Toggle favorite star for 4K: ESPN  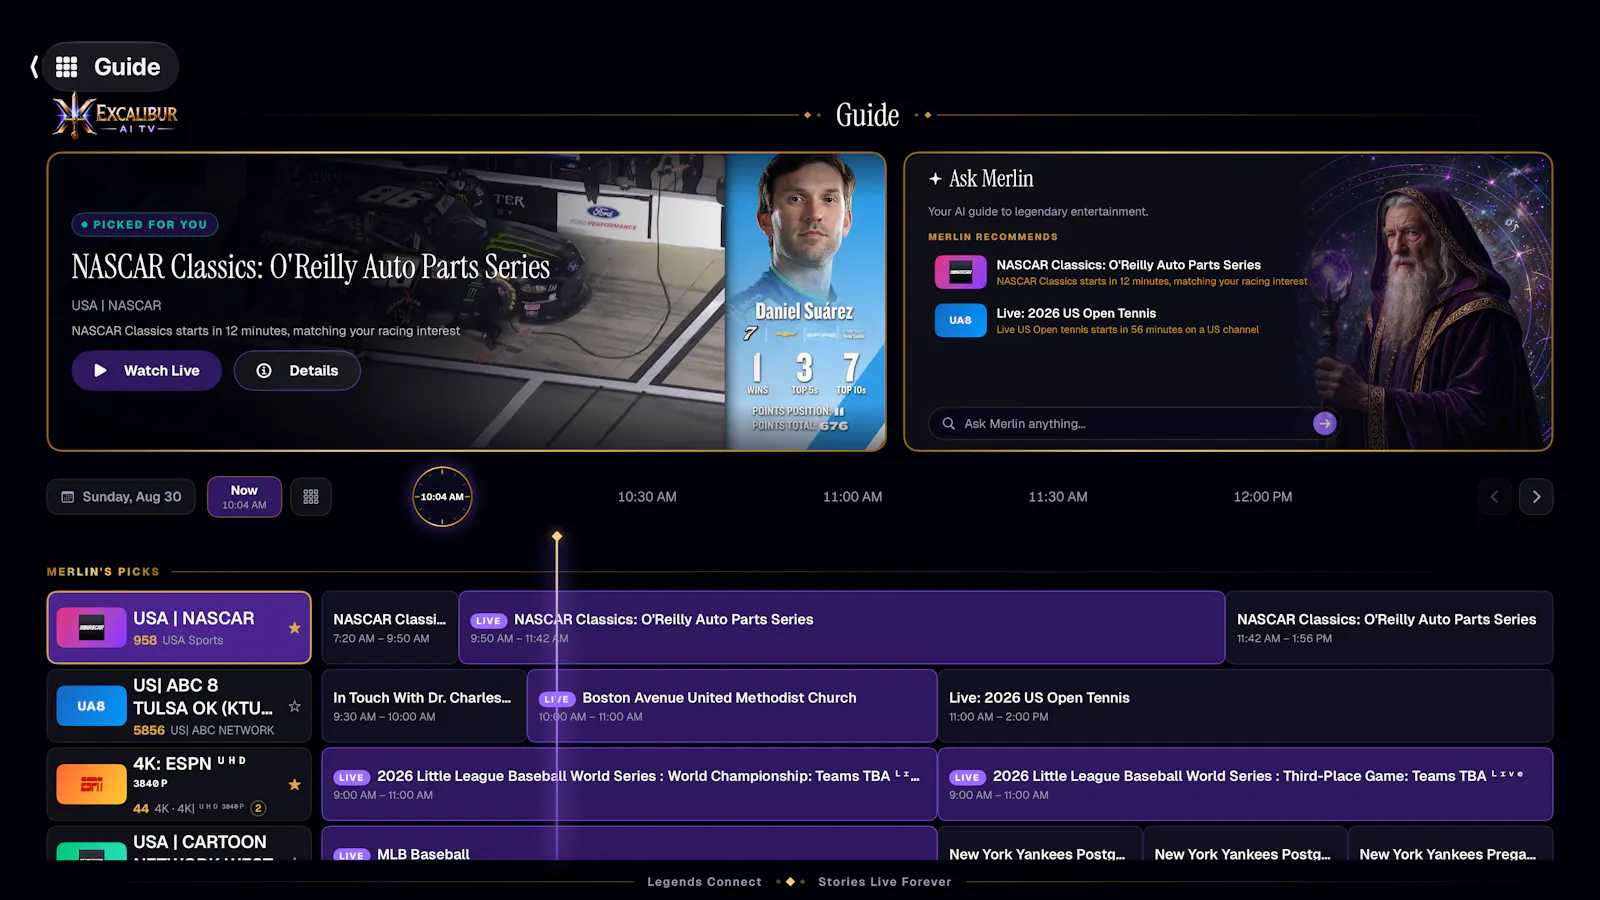[x=294, y=784]
